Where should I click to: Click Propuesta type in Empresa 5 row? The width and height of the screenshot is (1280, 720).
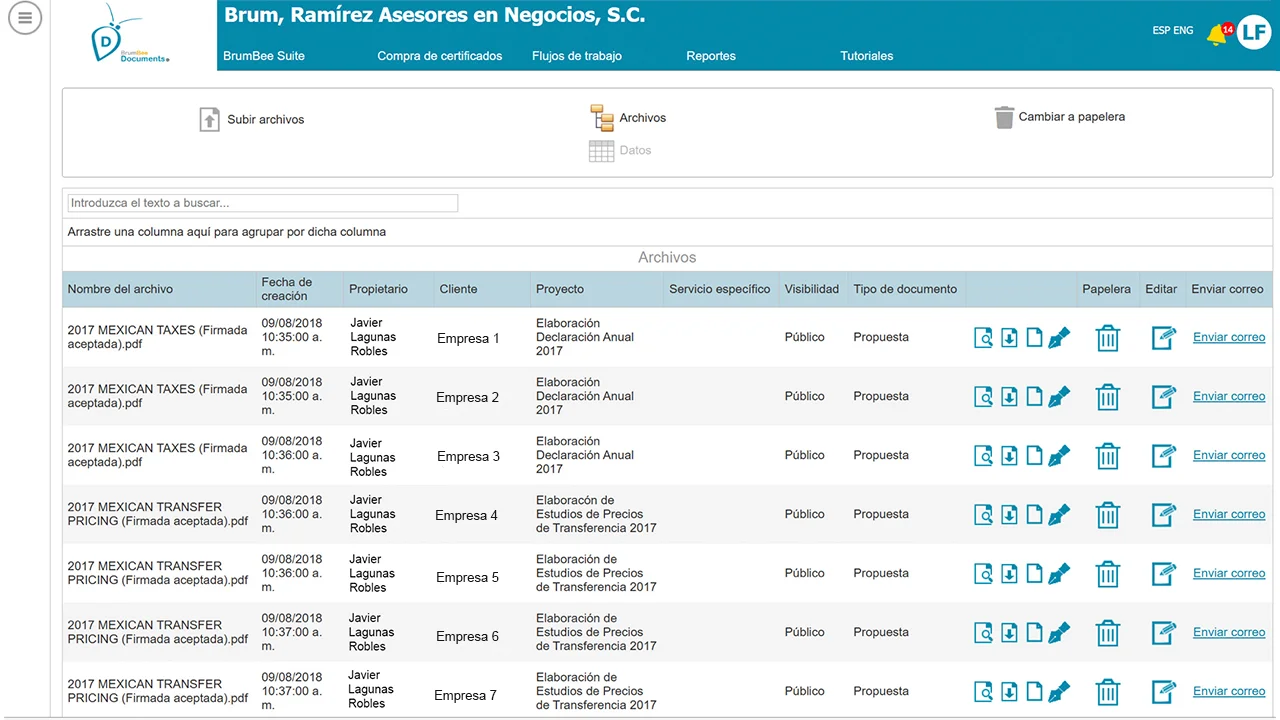[881, 574]
